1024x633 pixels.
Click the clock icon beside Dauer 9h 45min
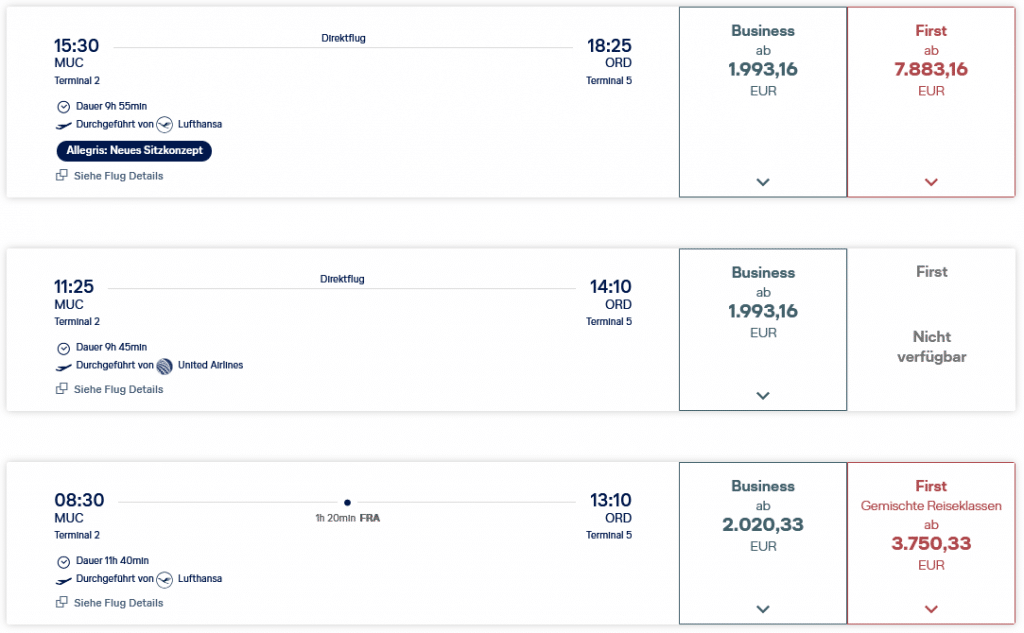64,348
